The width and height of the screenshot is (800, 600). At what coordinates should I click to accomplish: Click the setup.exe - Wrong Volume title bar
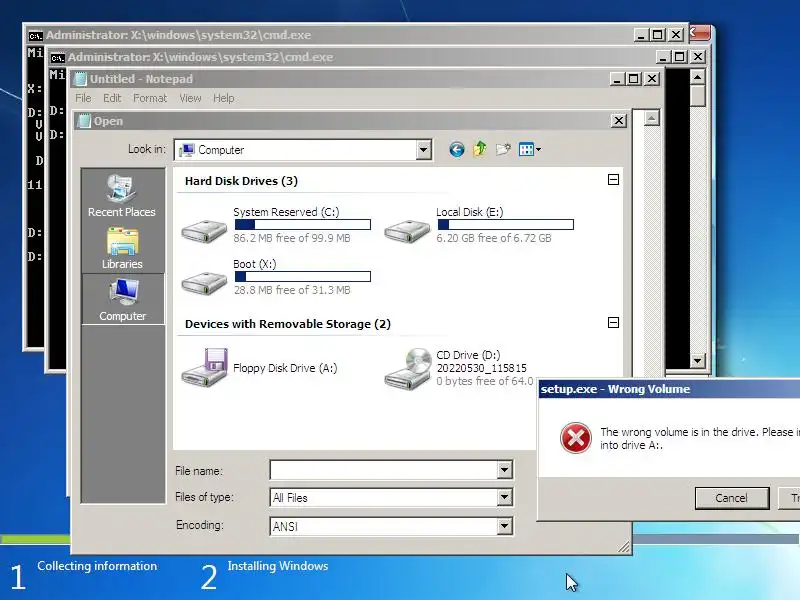669,389
